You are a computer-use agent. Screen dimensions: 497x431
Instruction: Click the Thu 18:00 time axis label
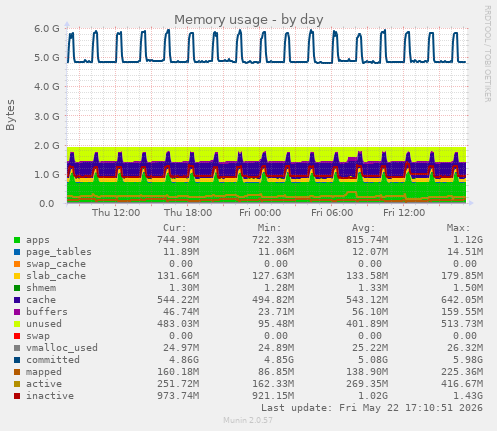188,213
